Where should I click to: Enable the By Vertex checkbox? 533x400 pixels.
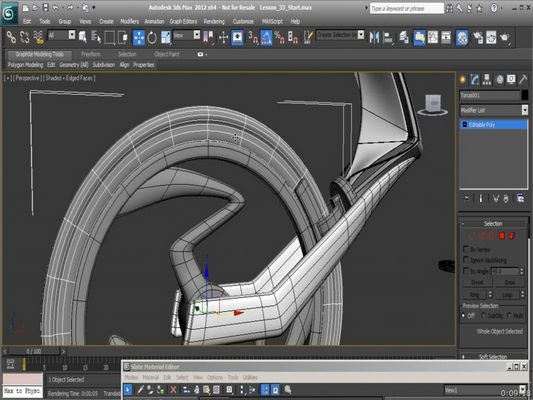pos(466,249)
